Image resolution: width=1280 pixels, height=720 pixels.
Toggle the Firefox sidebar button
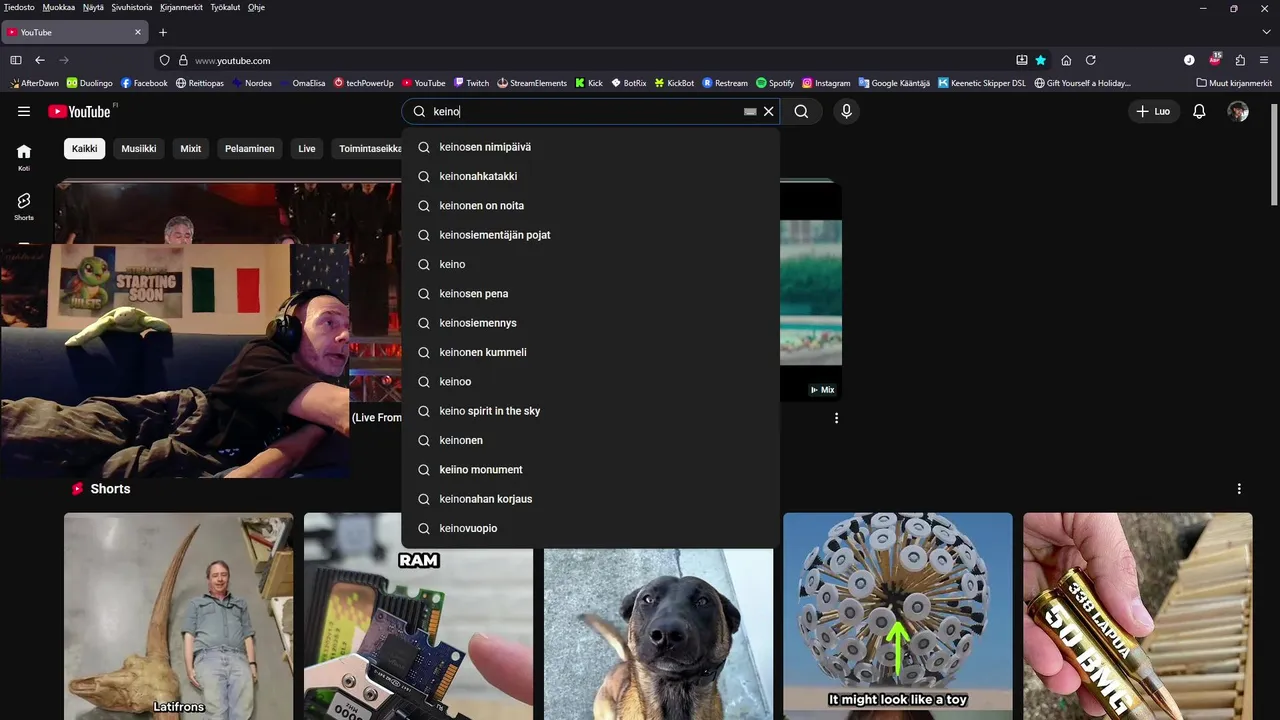(16, 60)
